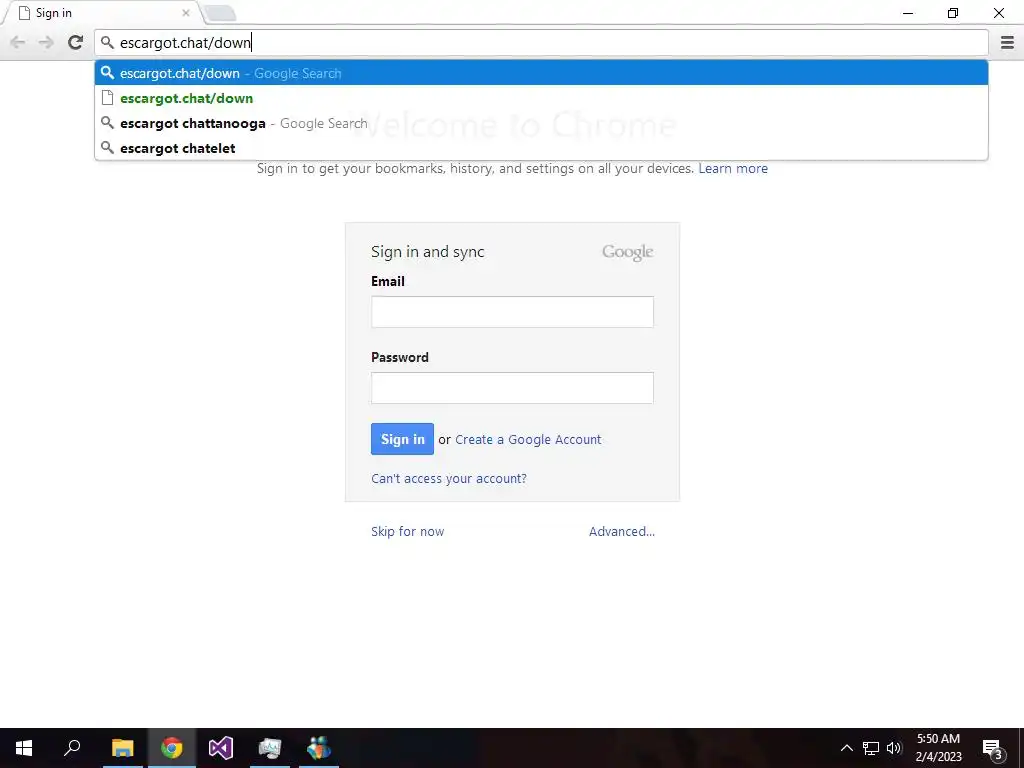Click the page icon of the URL suggestion
This screenshot has height=768, width=1024.
tap(107, 98)
